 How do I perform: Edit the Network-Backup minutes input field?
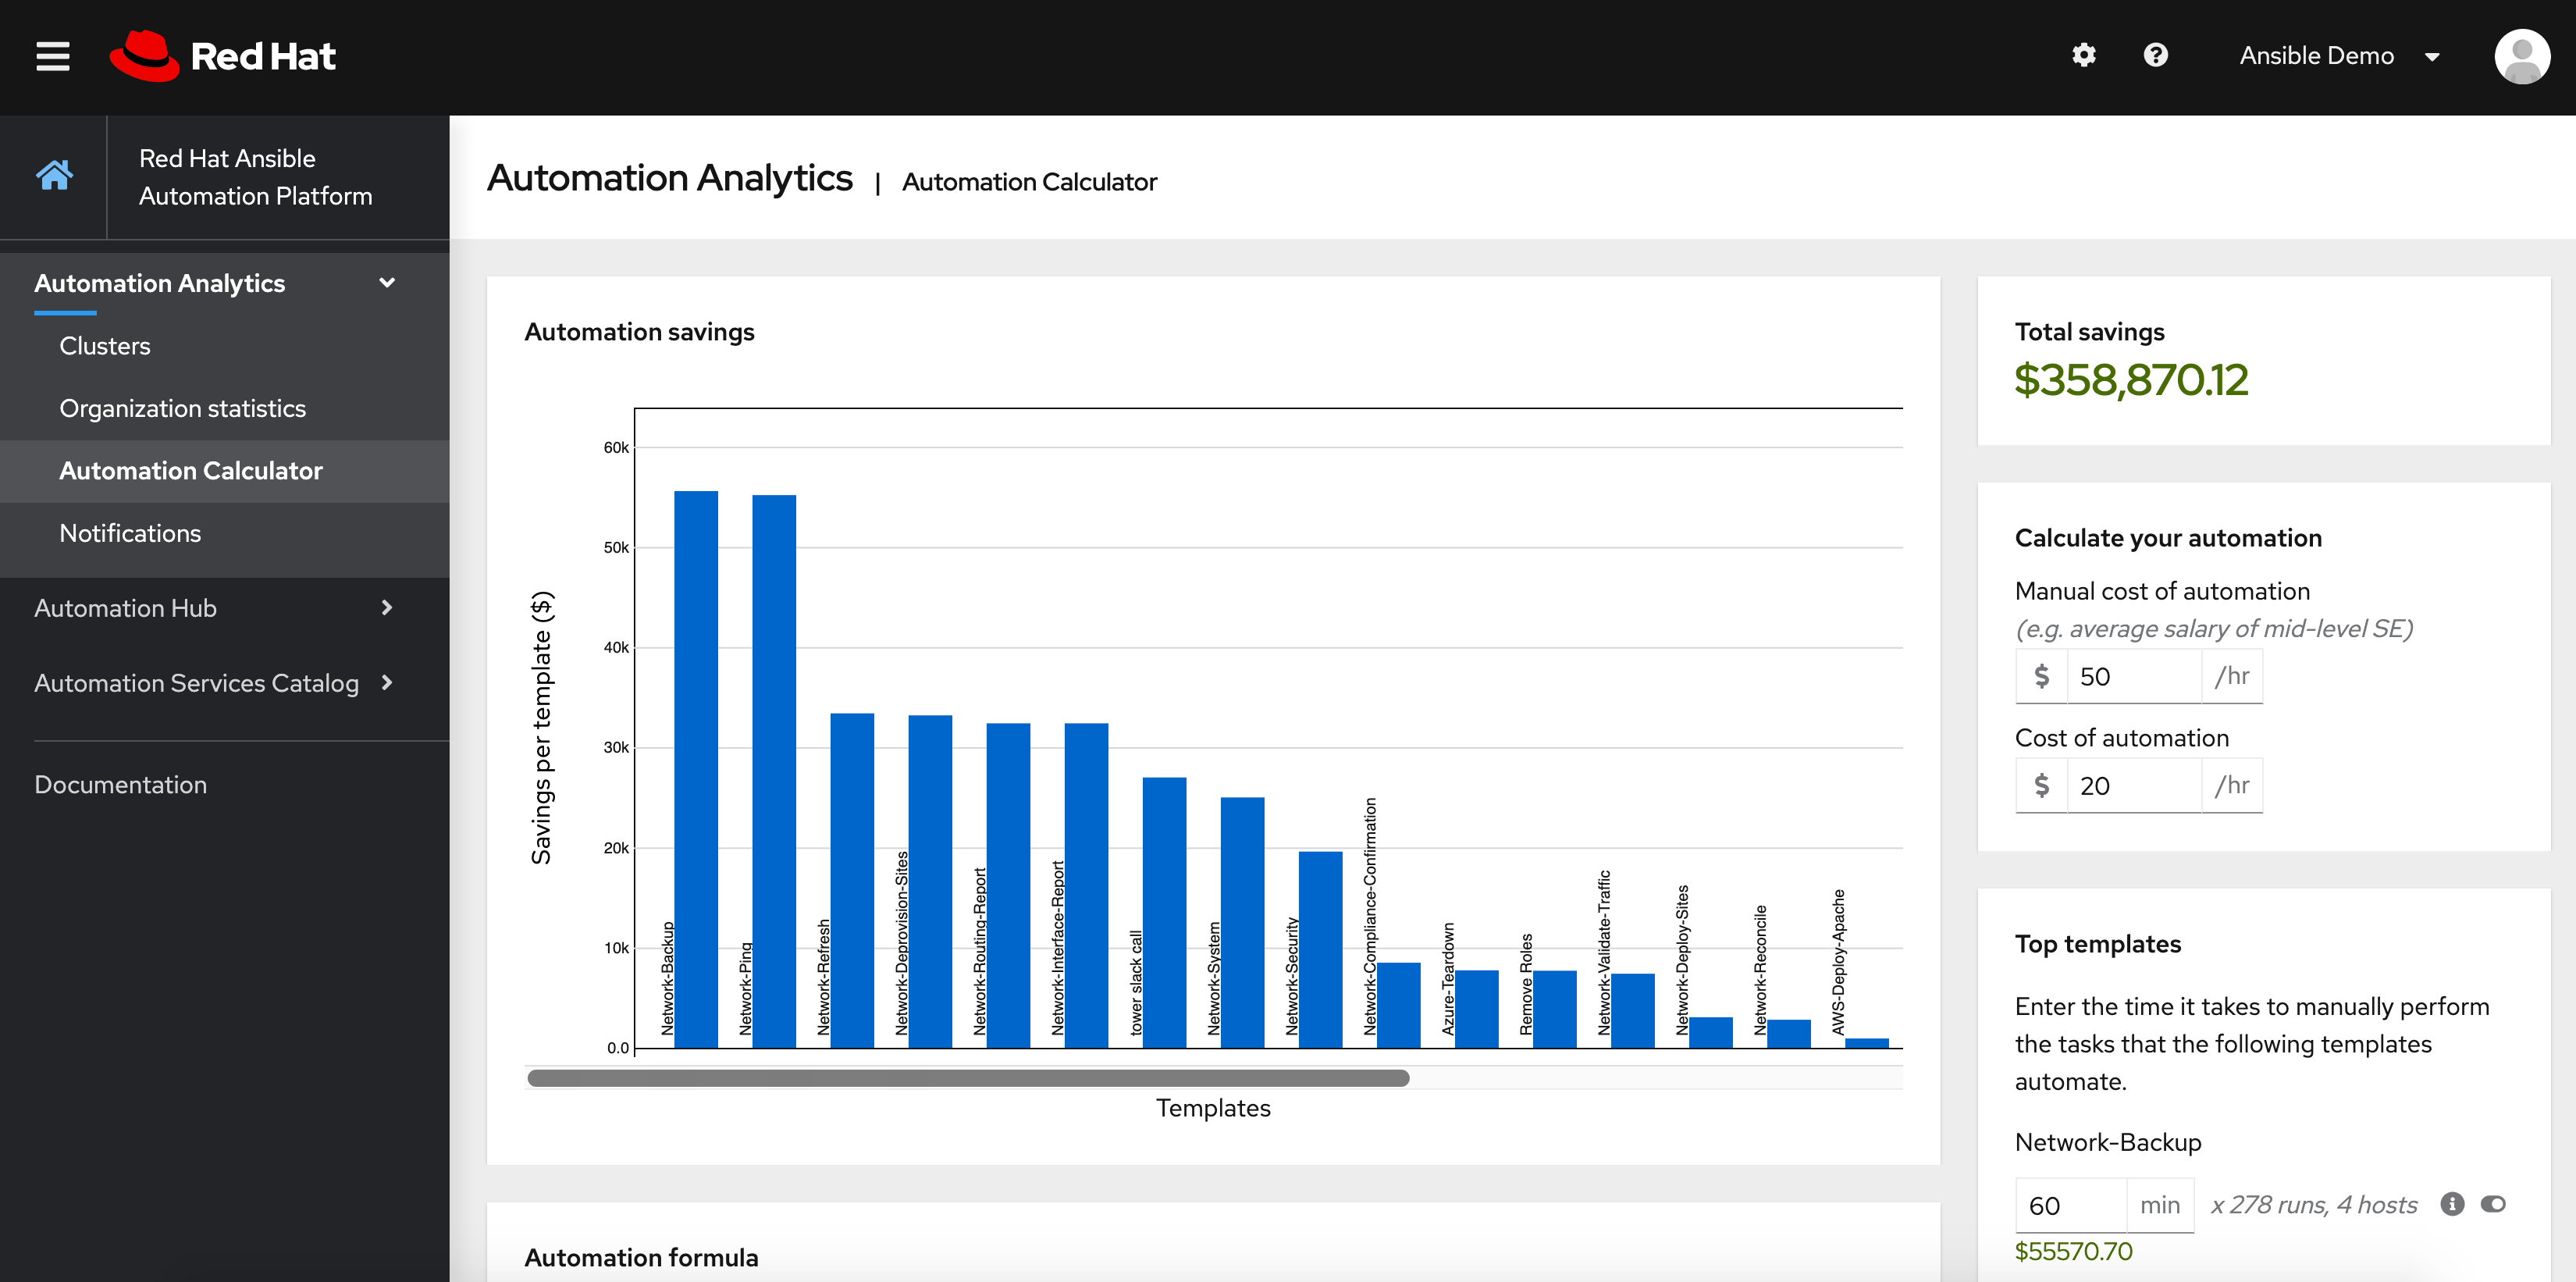click(x=2069, y=1204)
